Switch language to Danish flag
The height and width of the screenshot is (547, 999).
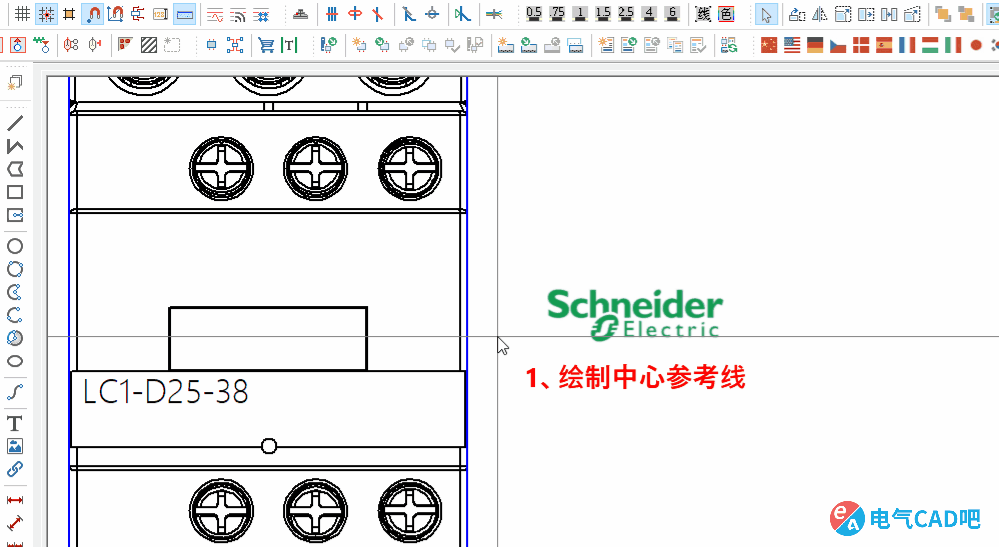coord(861,45)
